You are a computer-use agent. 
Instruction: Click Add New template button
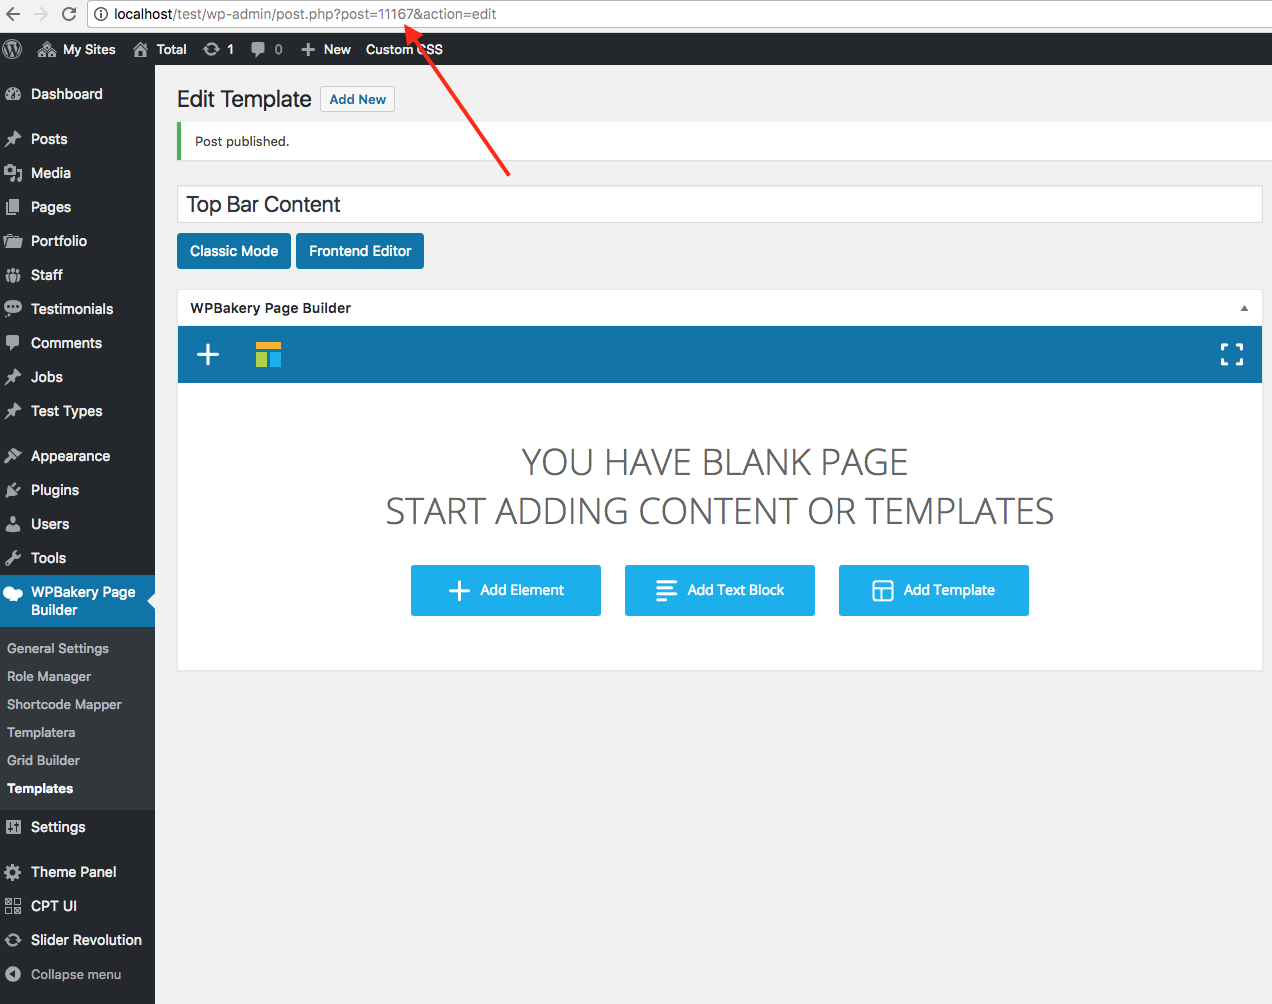pyautogui.click(x=357, y=99)
